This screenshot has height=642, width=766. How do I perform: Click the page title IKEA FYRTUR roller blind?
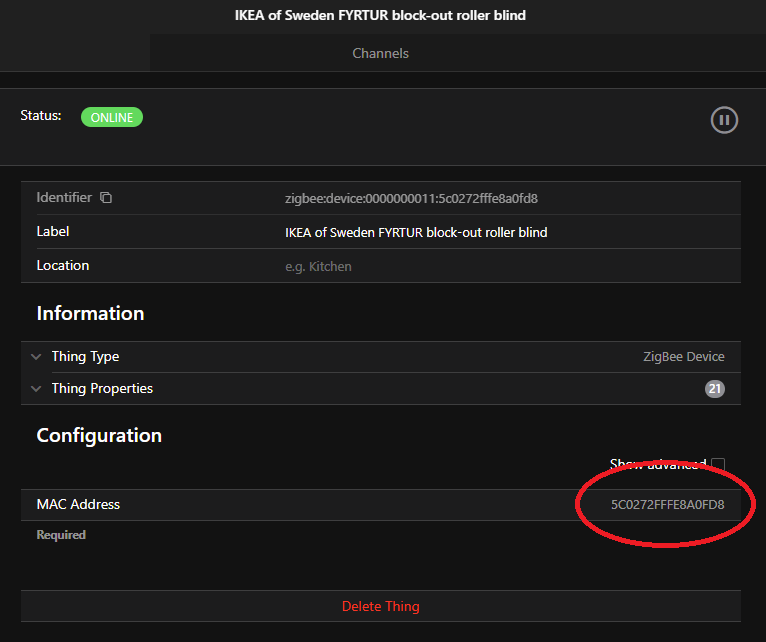click(380, 15)
